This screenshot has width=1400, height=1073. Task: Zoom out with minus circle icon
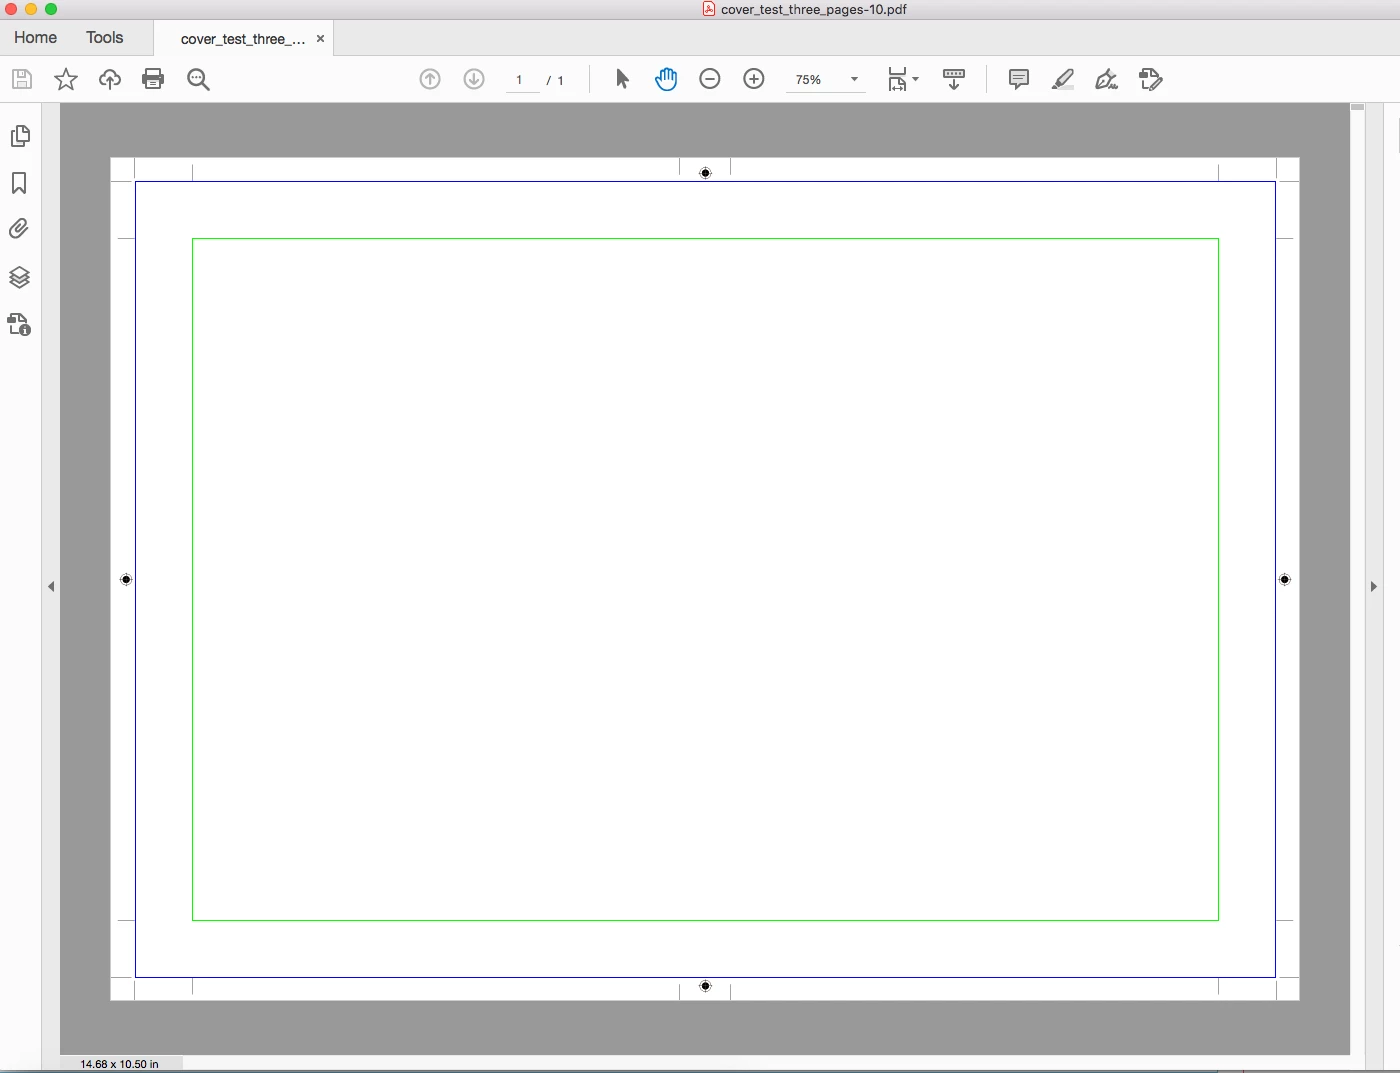[x=710, y=79]
